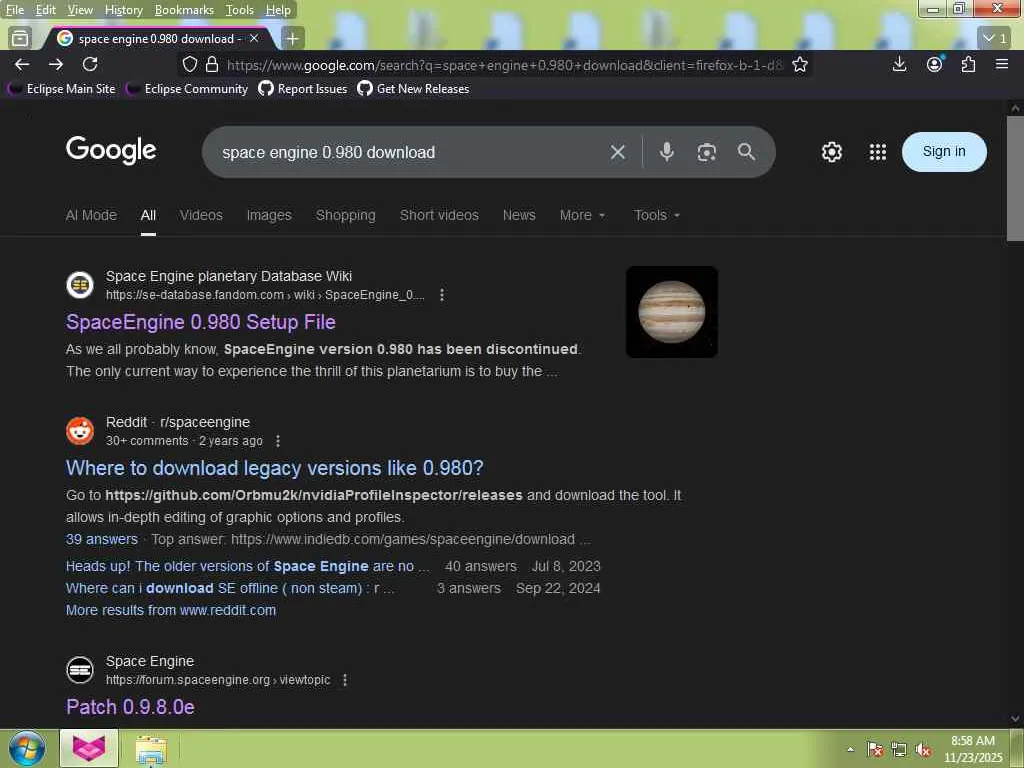
Task: Open the Google apps grid
Action: tap(878, 152)
